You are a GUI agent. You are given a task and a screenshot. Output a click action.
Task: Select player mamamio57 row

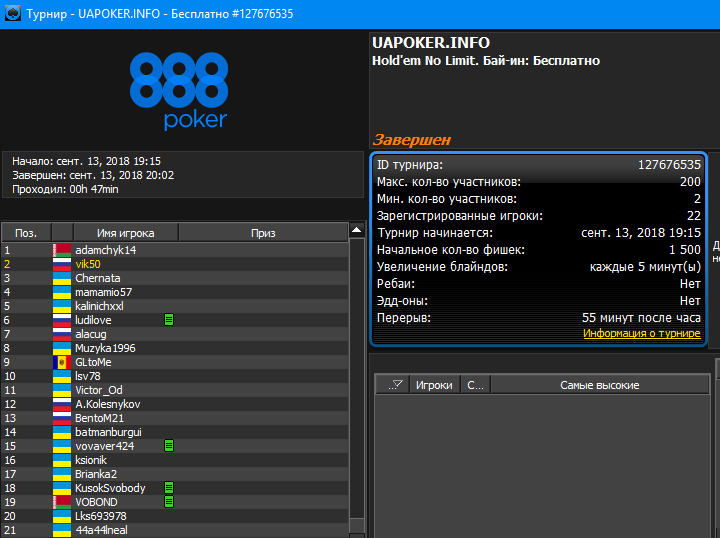174,292
